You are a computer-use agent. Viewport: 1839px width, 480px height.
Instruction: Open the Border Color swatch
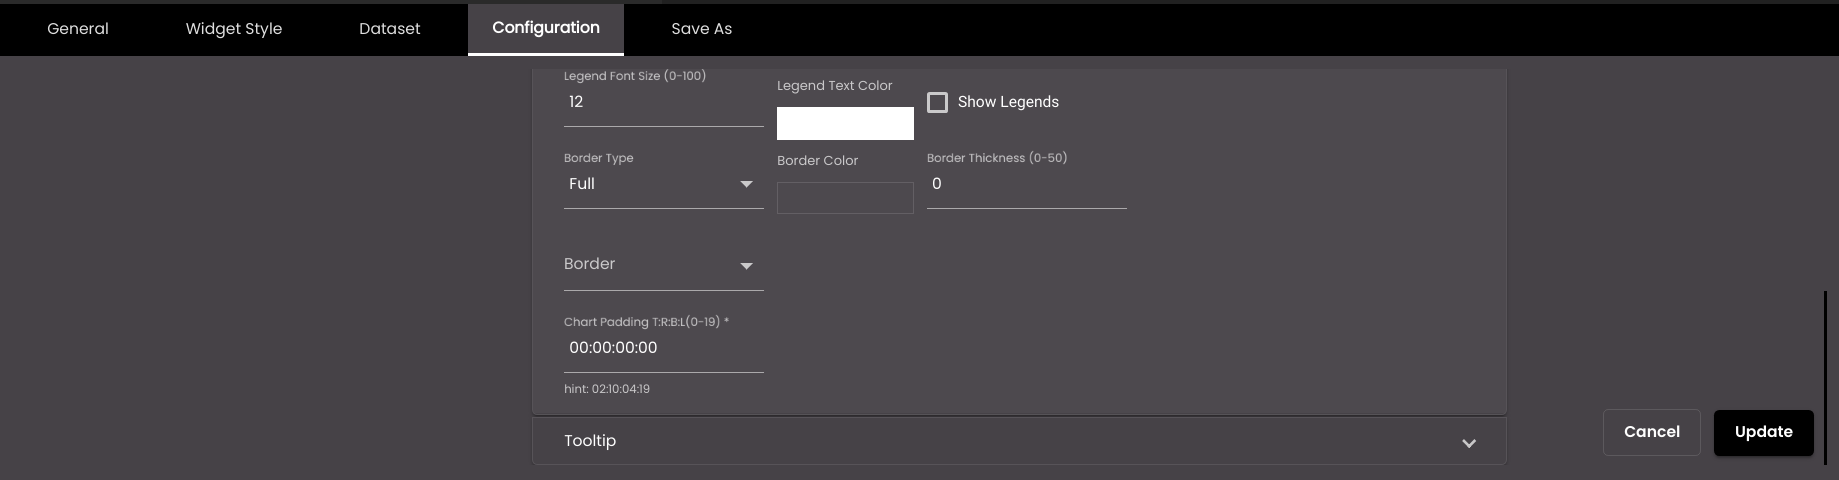point(845,198)
